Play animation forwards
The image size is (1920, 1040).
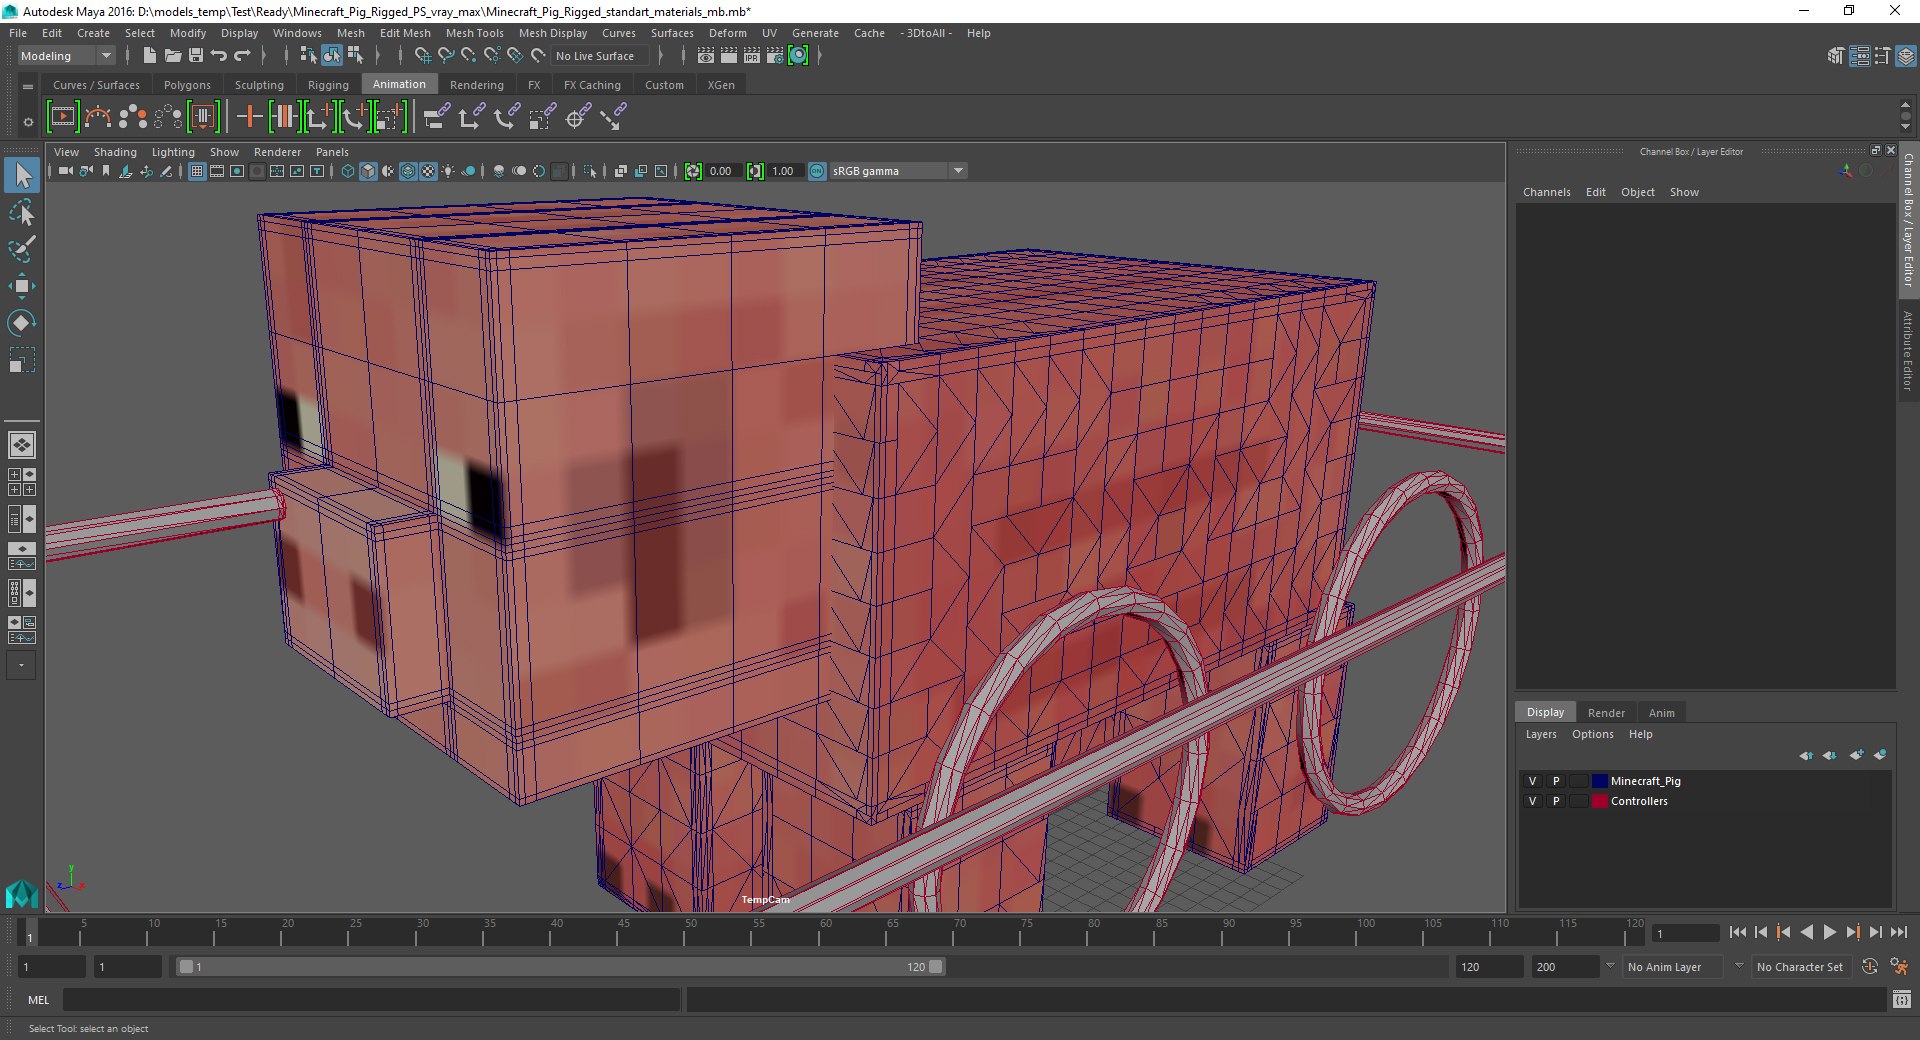pyautogui.click(x=1829, y=932)
